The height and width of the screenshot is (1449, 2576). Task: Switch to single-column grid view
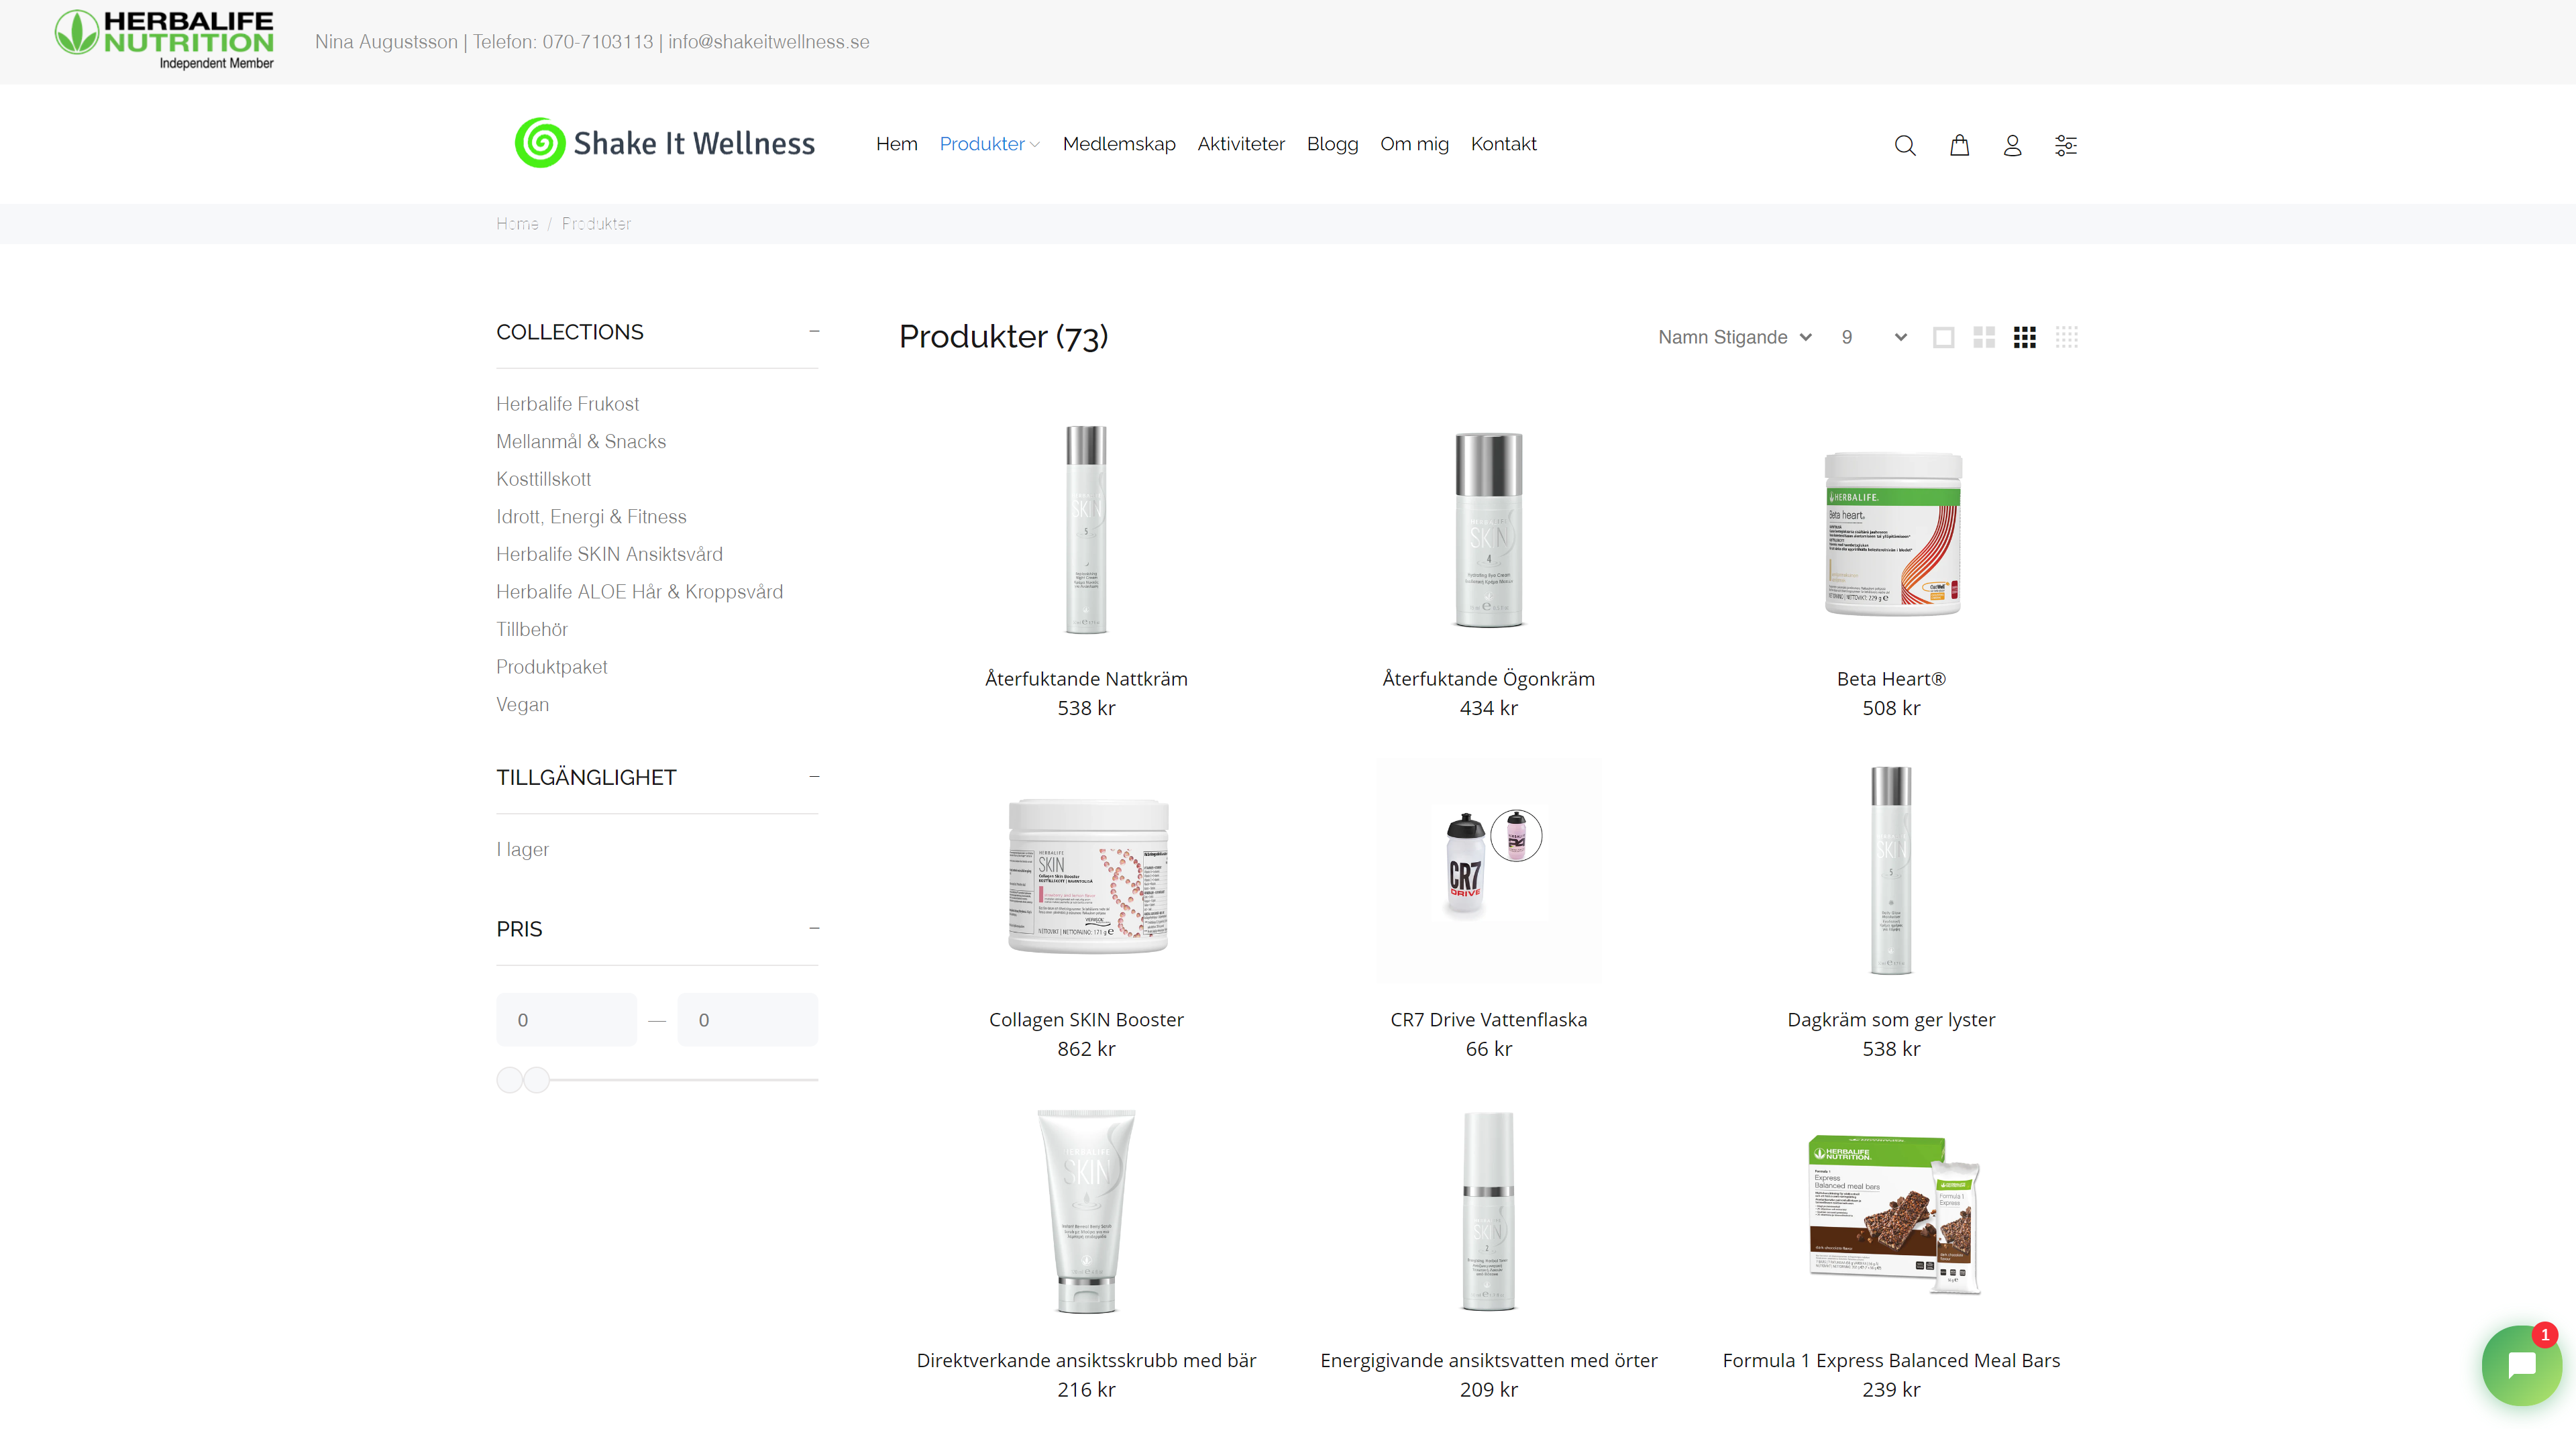[x=1943, y=338]
